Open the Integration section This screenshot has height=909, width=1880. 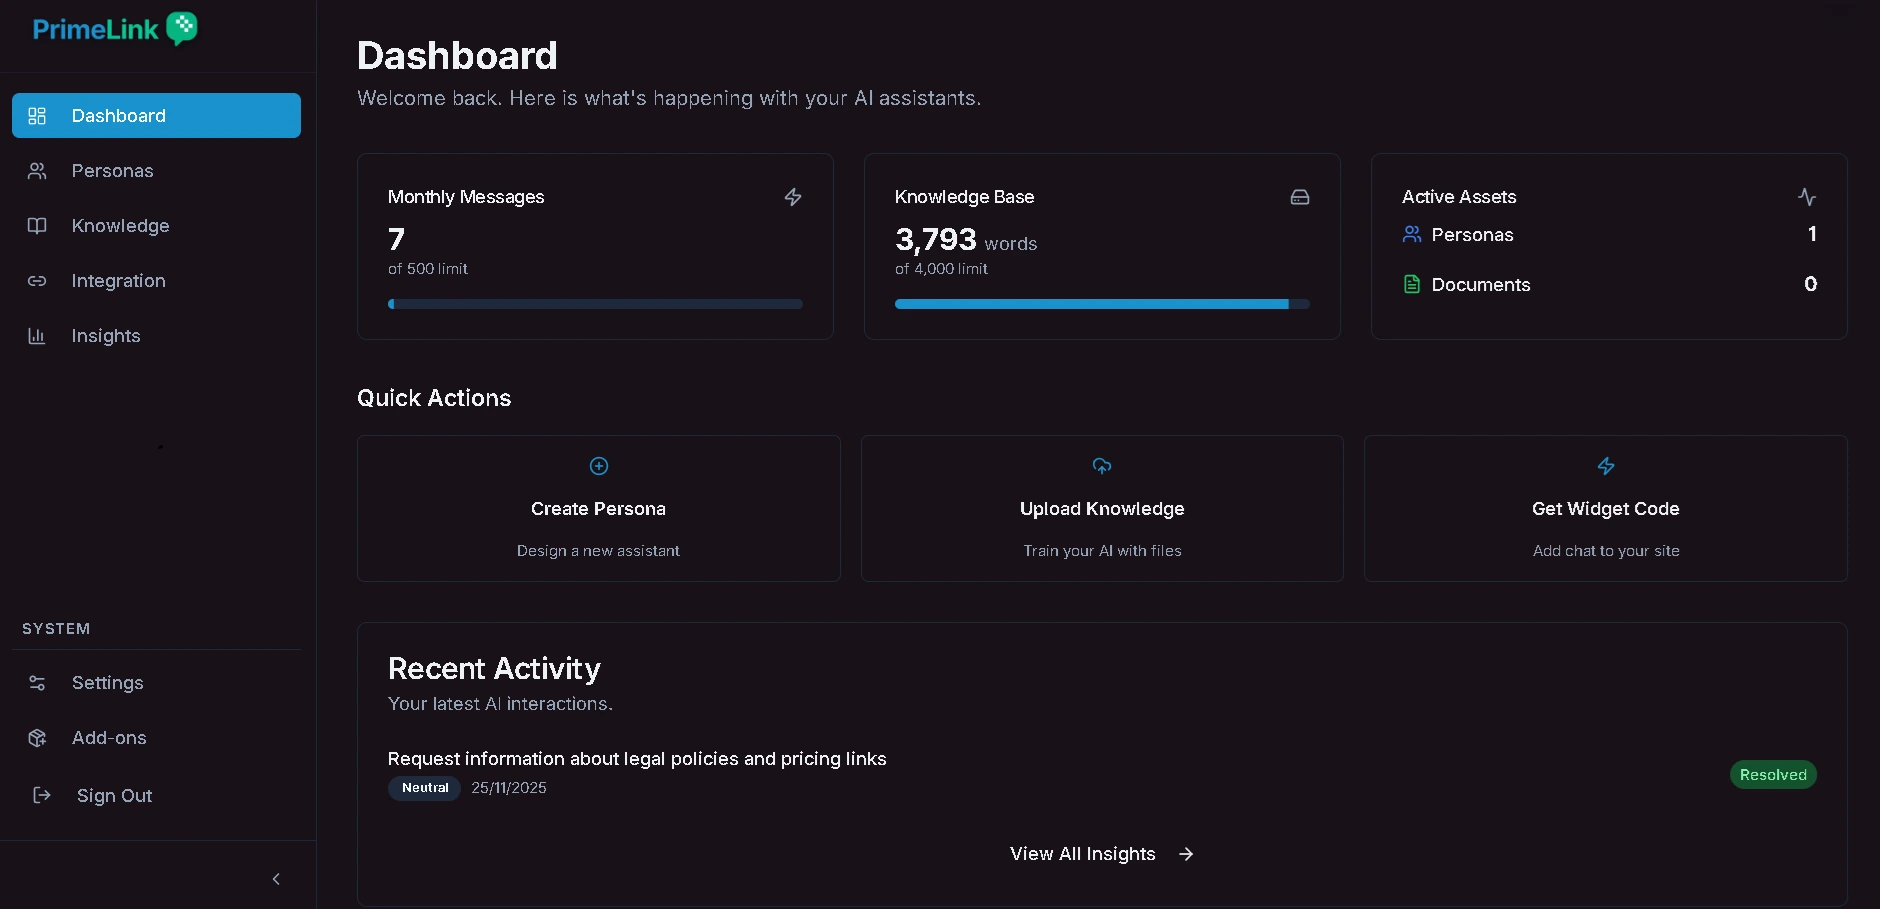coord(117,281)
